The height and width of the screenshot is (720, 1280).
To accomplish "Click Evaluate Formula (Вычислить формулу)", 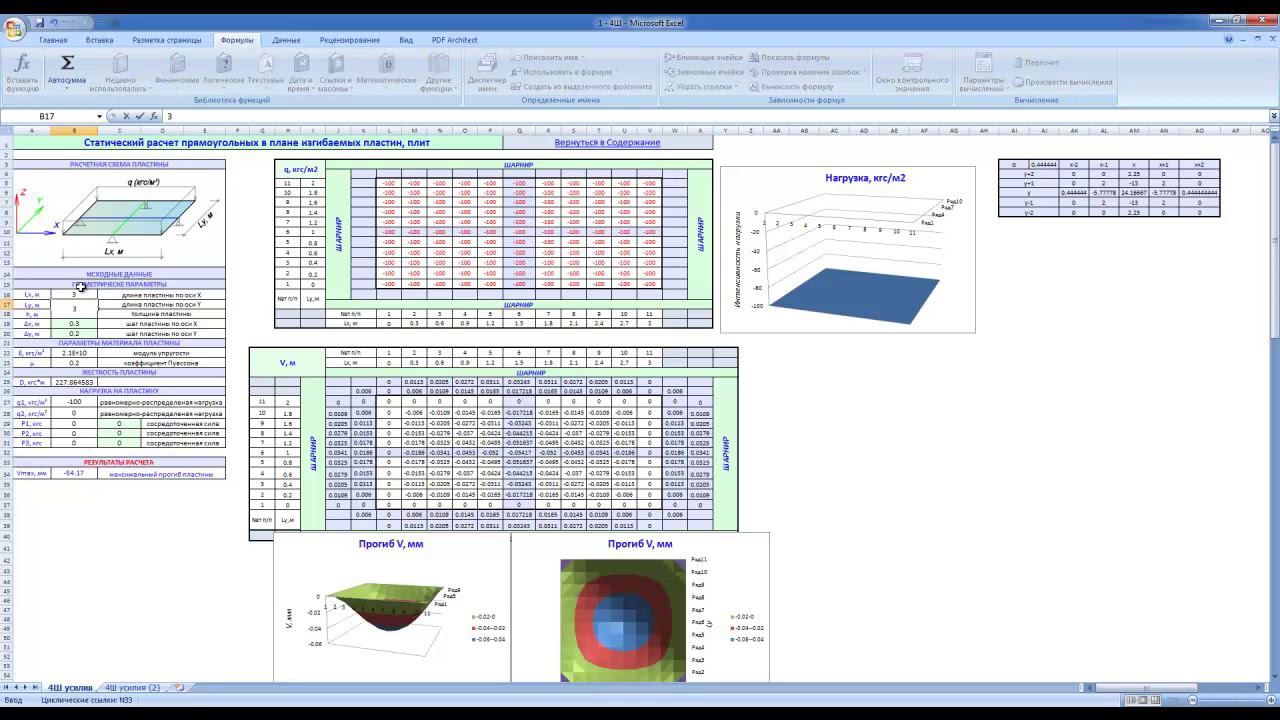I will [x=792, y=87].
